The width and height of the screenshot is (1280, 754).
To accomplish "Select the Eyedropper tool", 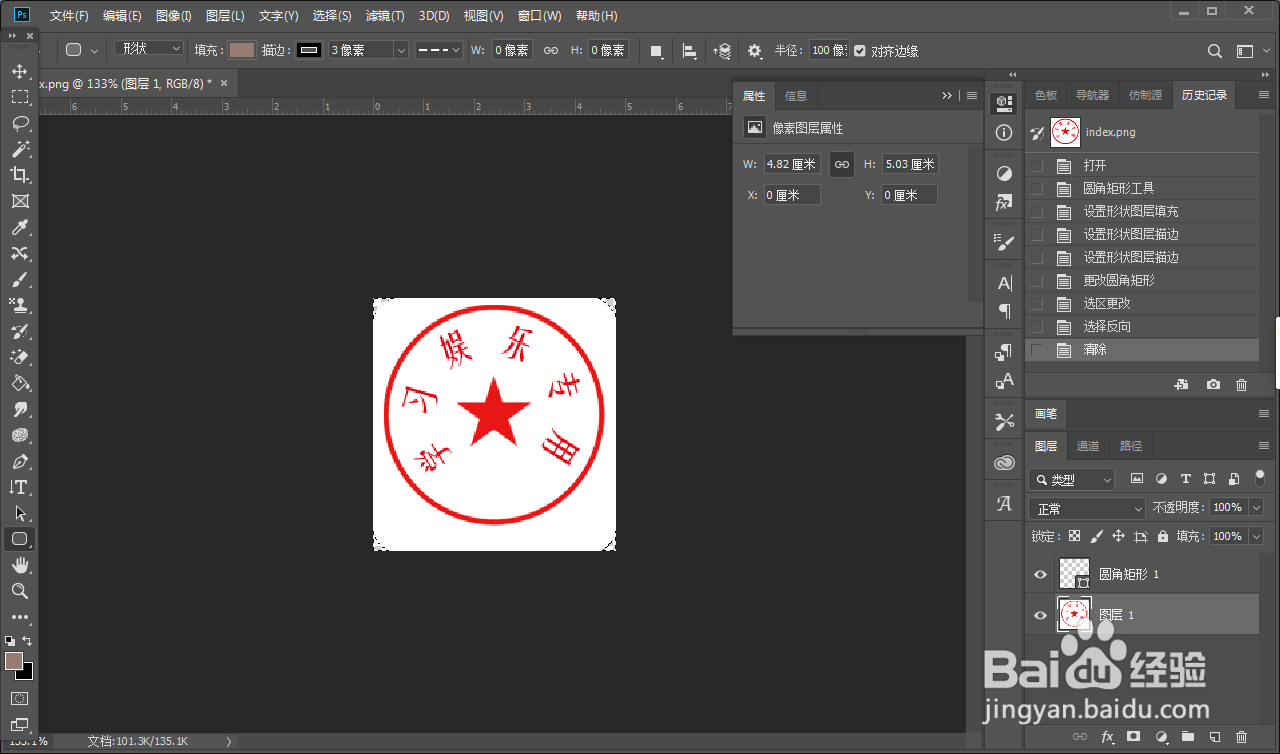I will coord(19,227).
